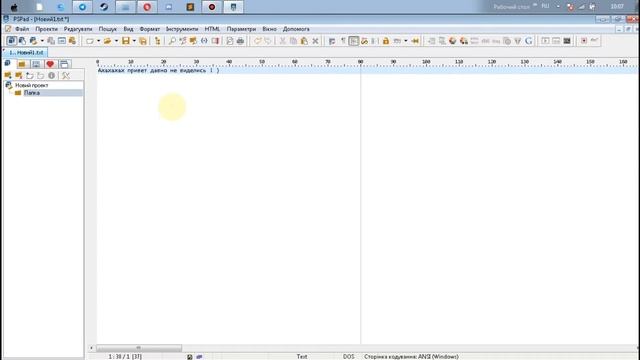
Task: Click the delete X icon
Action: point(315,41)
